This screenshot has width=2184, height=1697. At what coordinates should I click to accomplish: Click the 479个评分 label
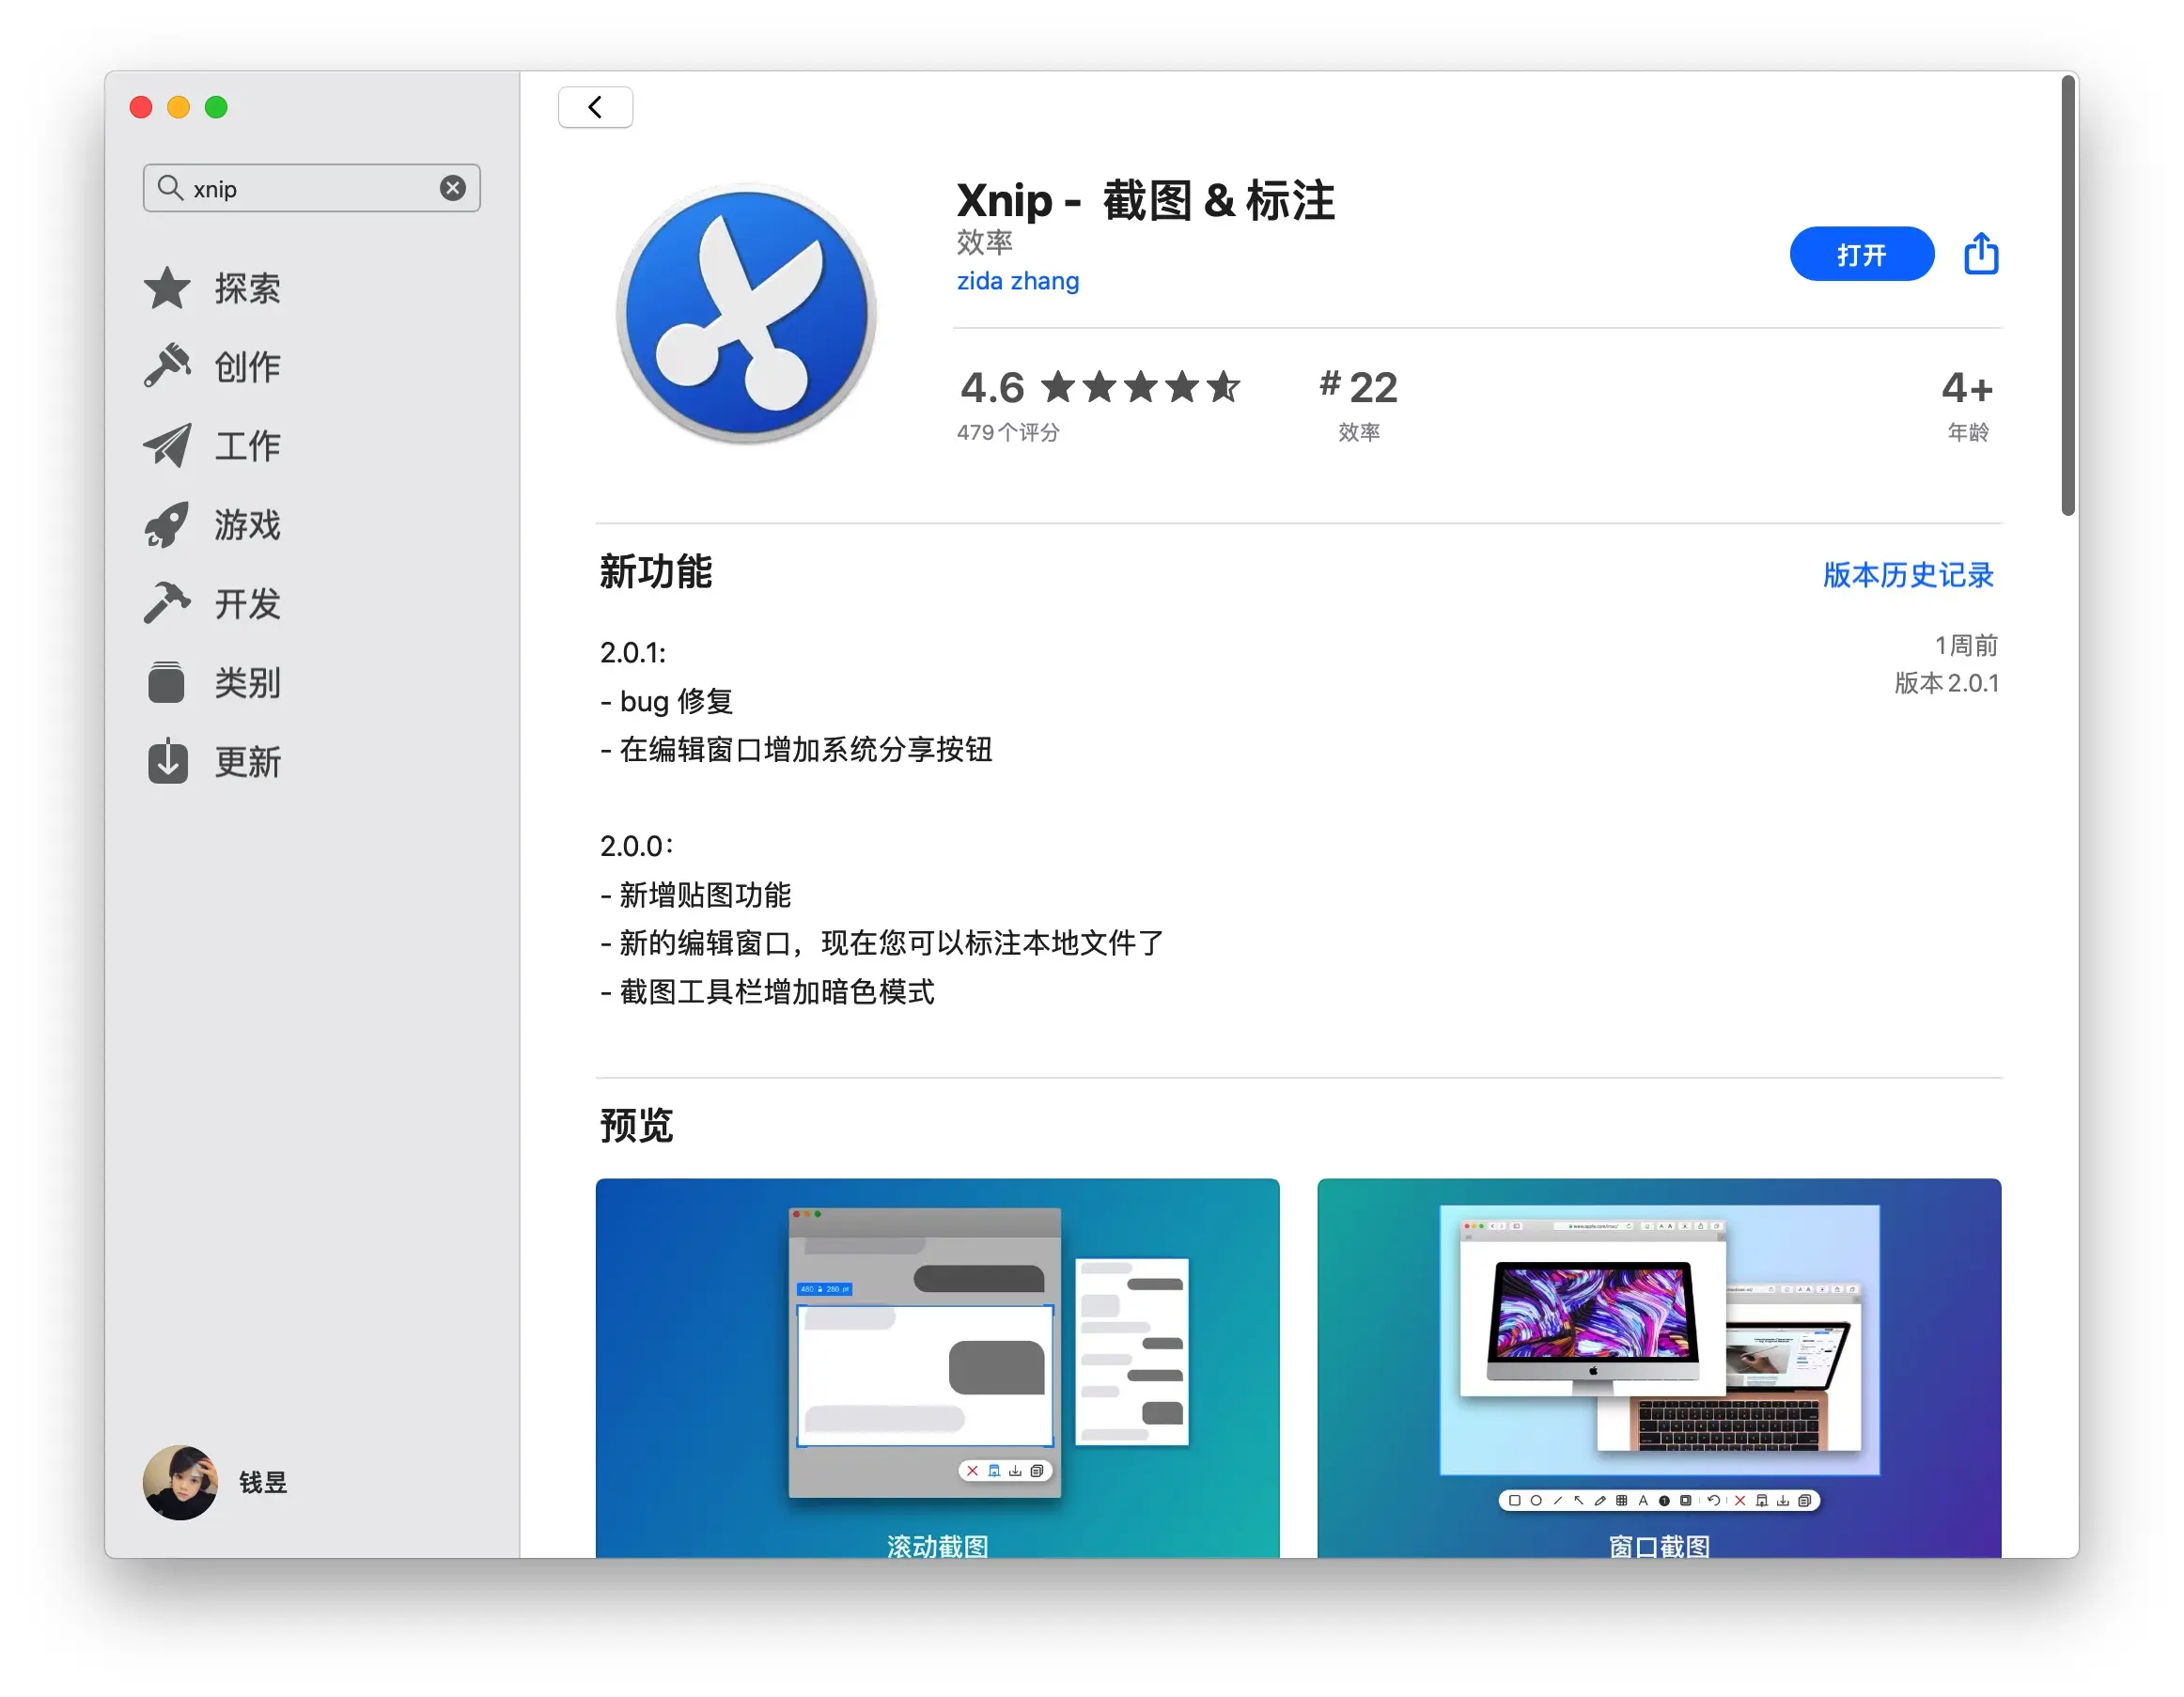[1008, 432]
